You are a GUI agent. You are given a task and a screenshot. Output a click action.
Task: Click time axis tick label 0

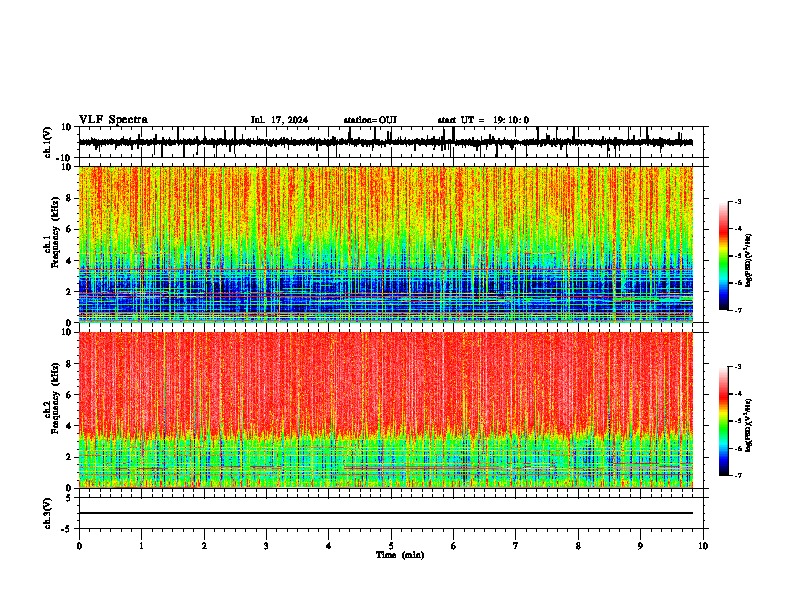79,546
